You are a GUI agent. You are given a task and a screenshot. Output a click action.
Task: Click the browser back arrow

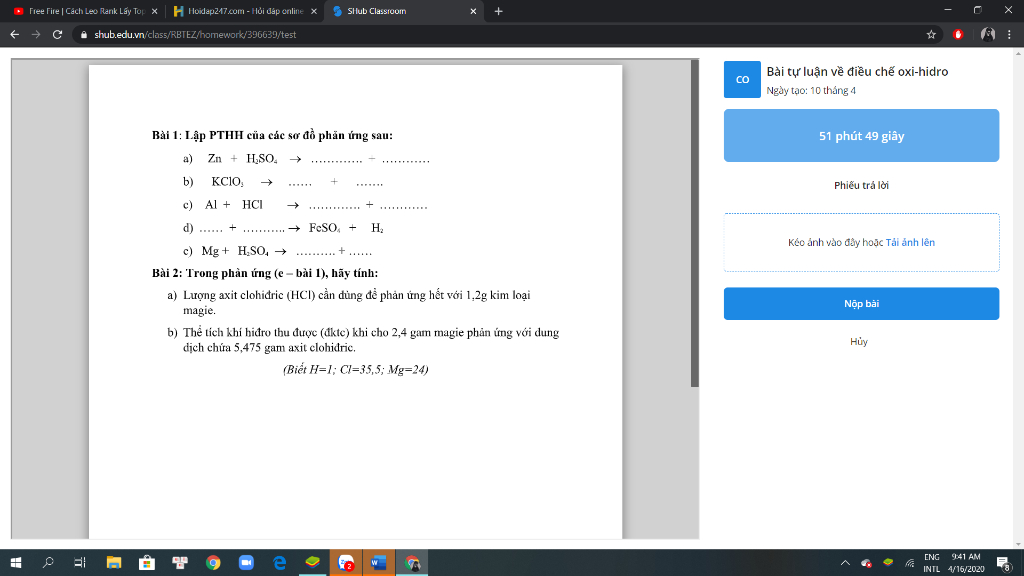pos(14,35)
